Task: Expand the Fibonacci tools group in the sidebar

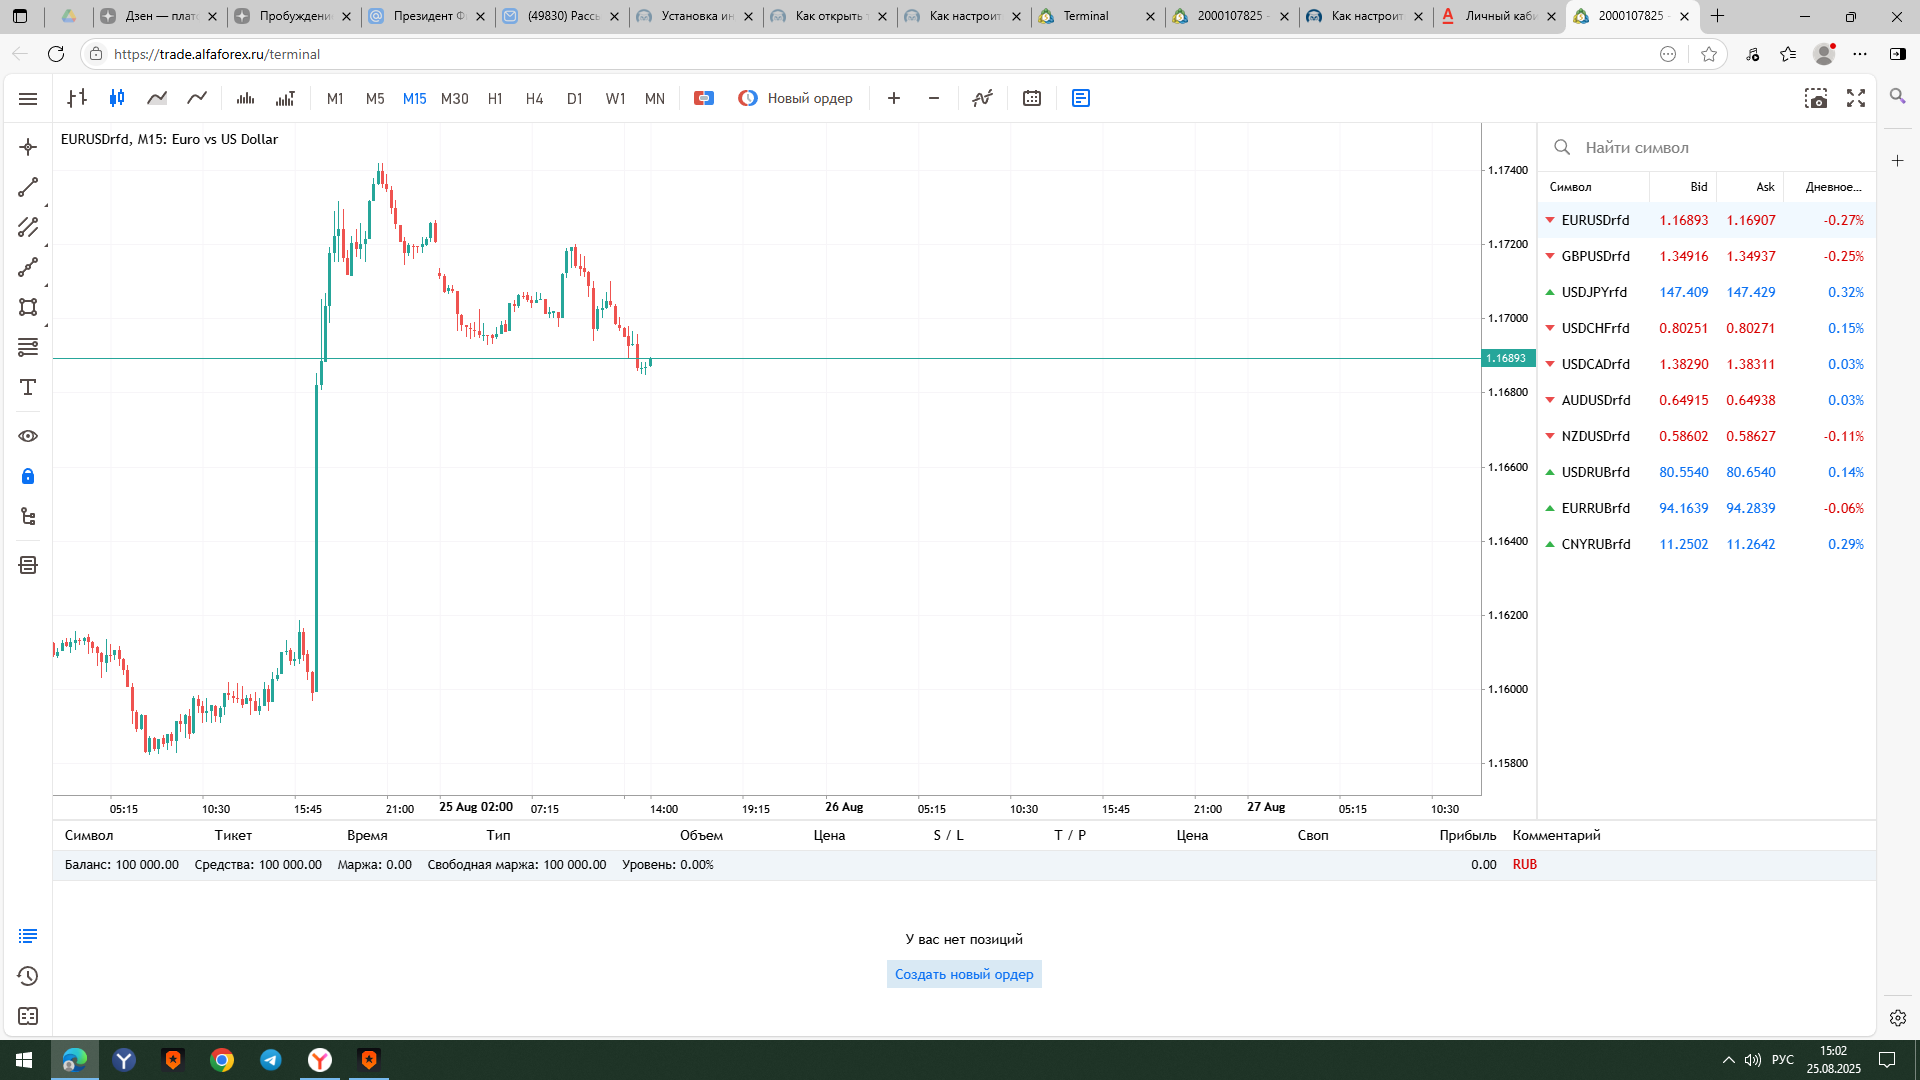Action: tap(28, 347)
